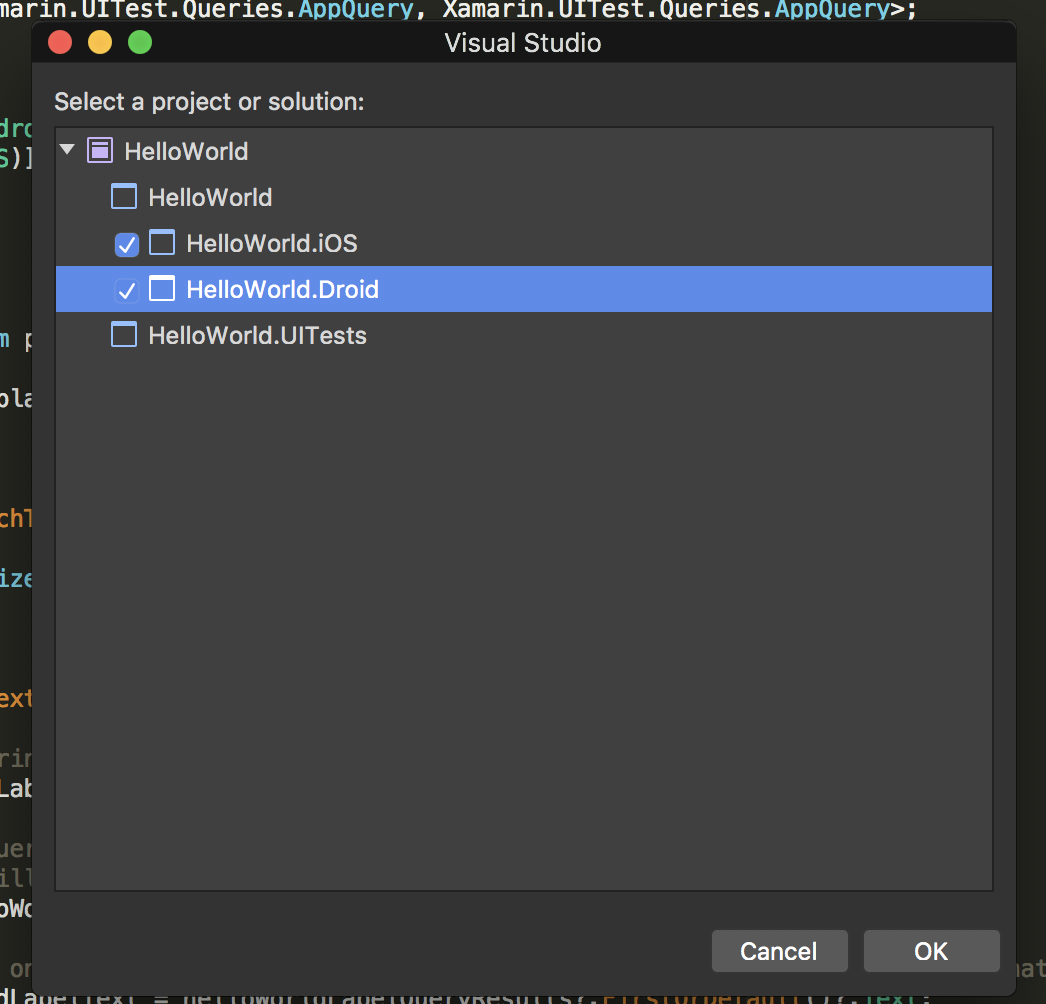Click the HelloWorld.Droid project icon
The image size is (1046, 1004).
click(161, 289)
